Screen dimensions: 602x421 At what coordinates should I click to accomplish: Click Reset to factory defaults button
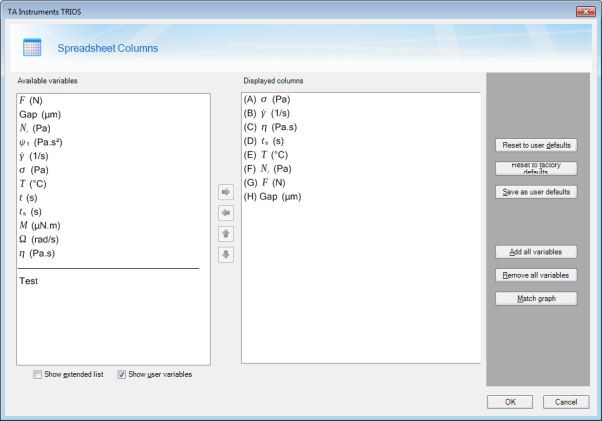(536, 168)
